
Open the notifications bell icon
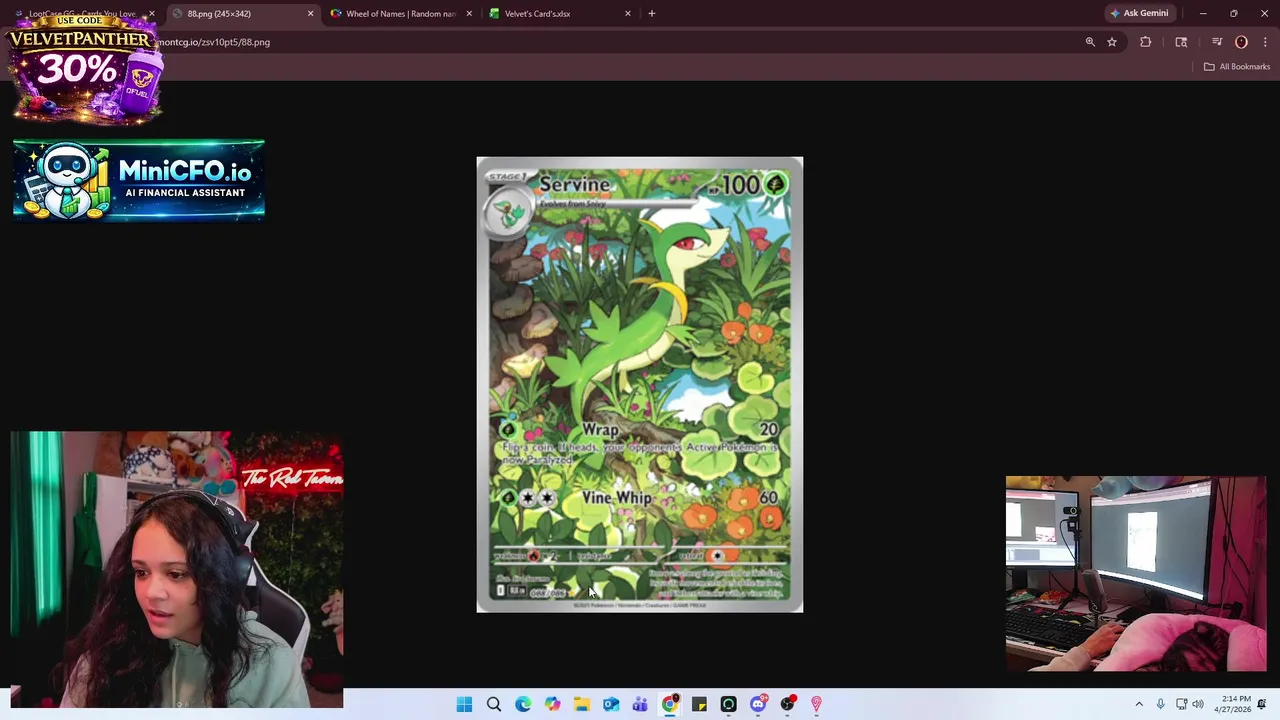click(x=1262, y=704)
